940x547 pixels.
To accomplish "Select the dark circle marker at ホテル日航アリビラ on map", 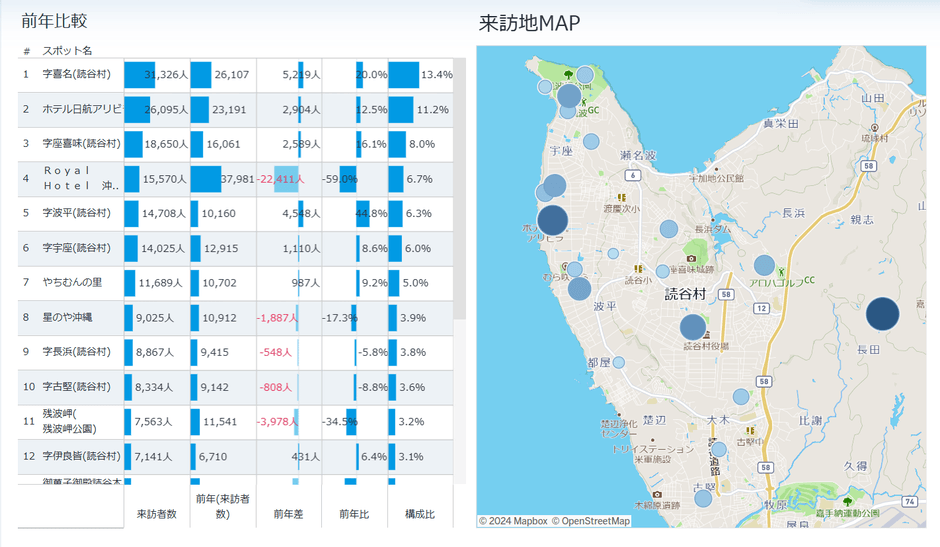I will tap(553, 220).
